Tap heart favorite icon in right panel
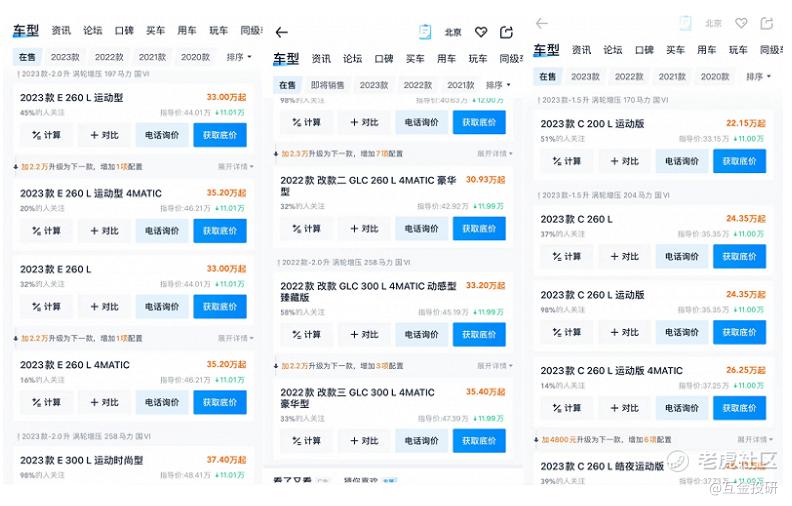The image size is (792, 506). pyautogui.click(x=741, y=23)
